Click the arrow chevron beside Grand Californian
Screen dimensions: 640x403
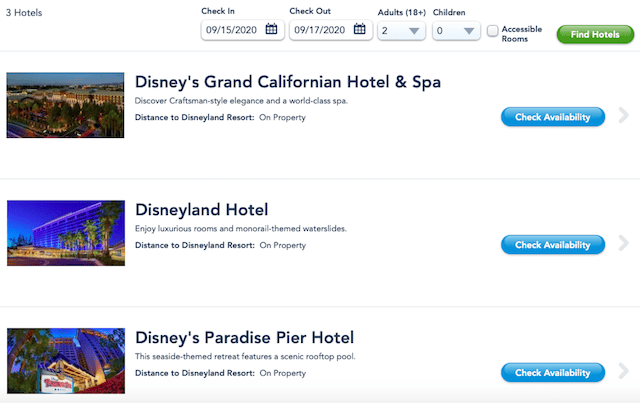tap(623, 115)
